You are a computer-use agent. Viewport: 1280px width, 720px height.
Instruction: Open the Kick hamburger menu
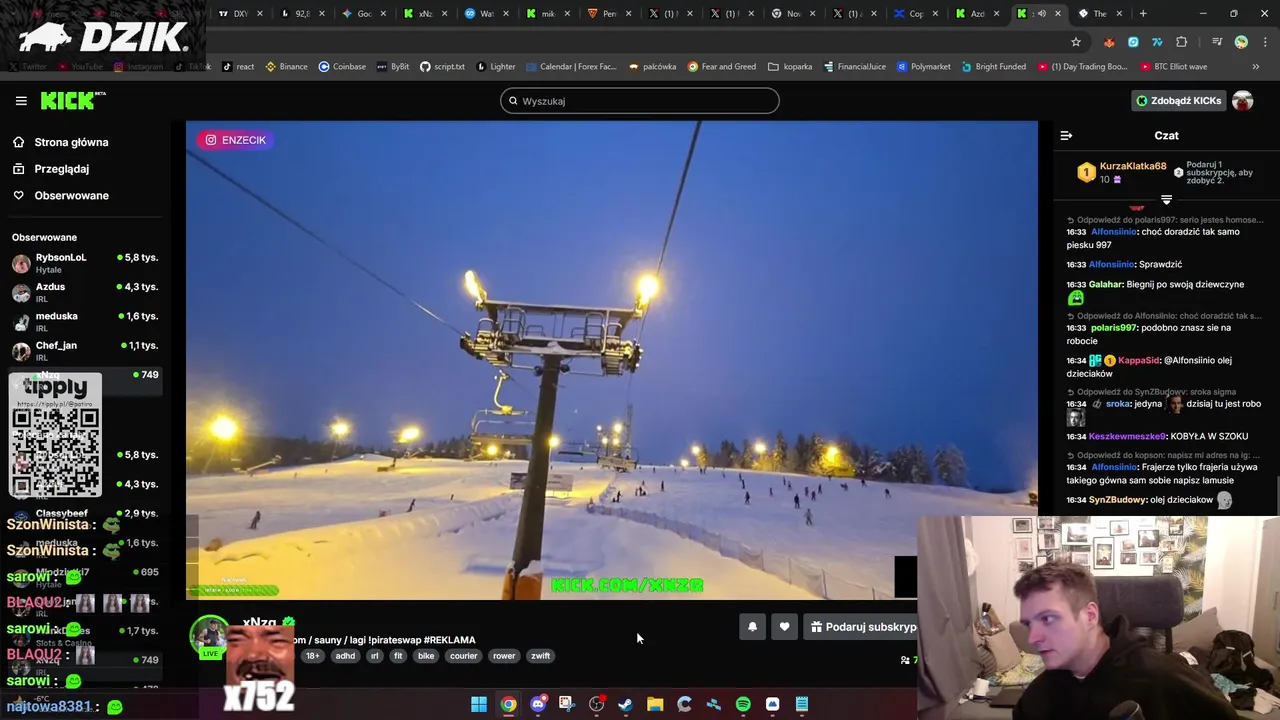pos(21,101)
